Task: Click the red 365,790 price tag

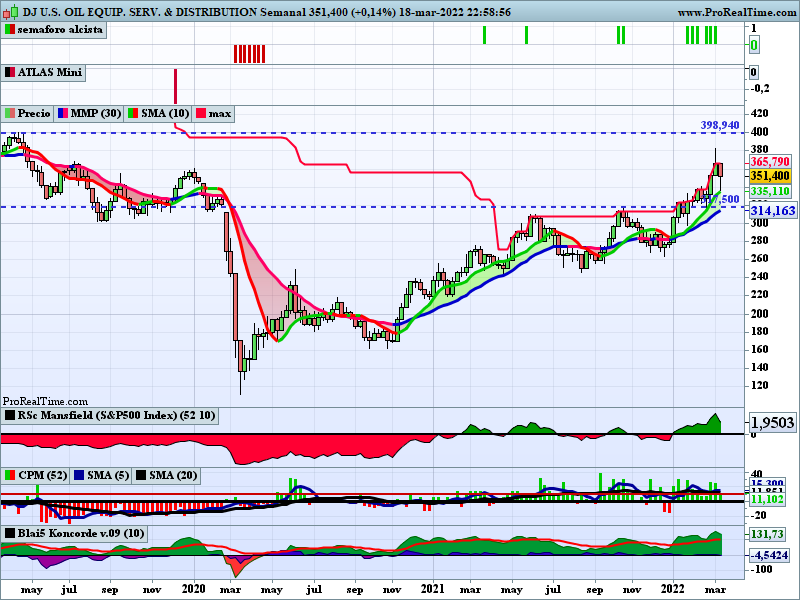Action: click(x=770, y=162)
